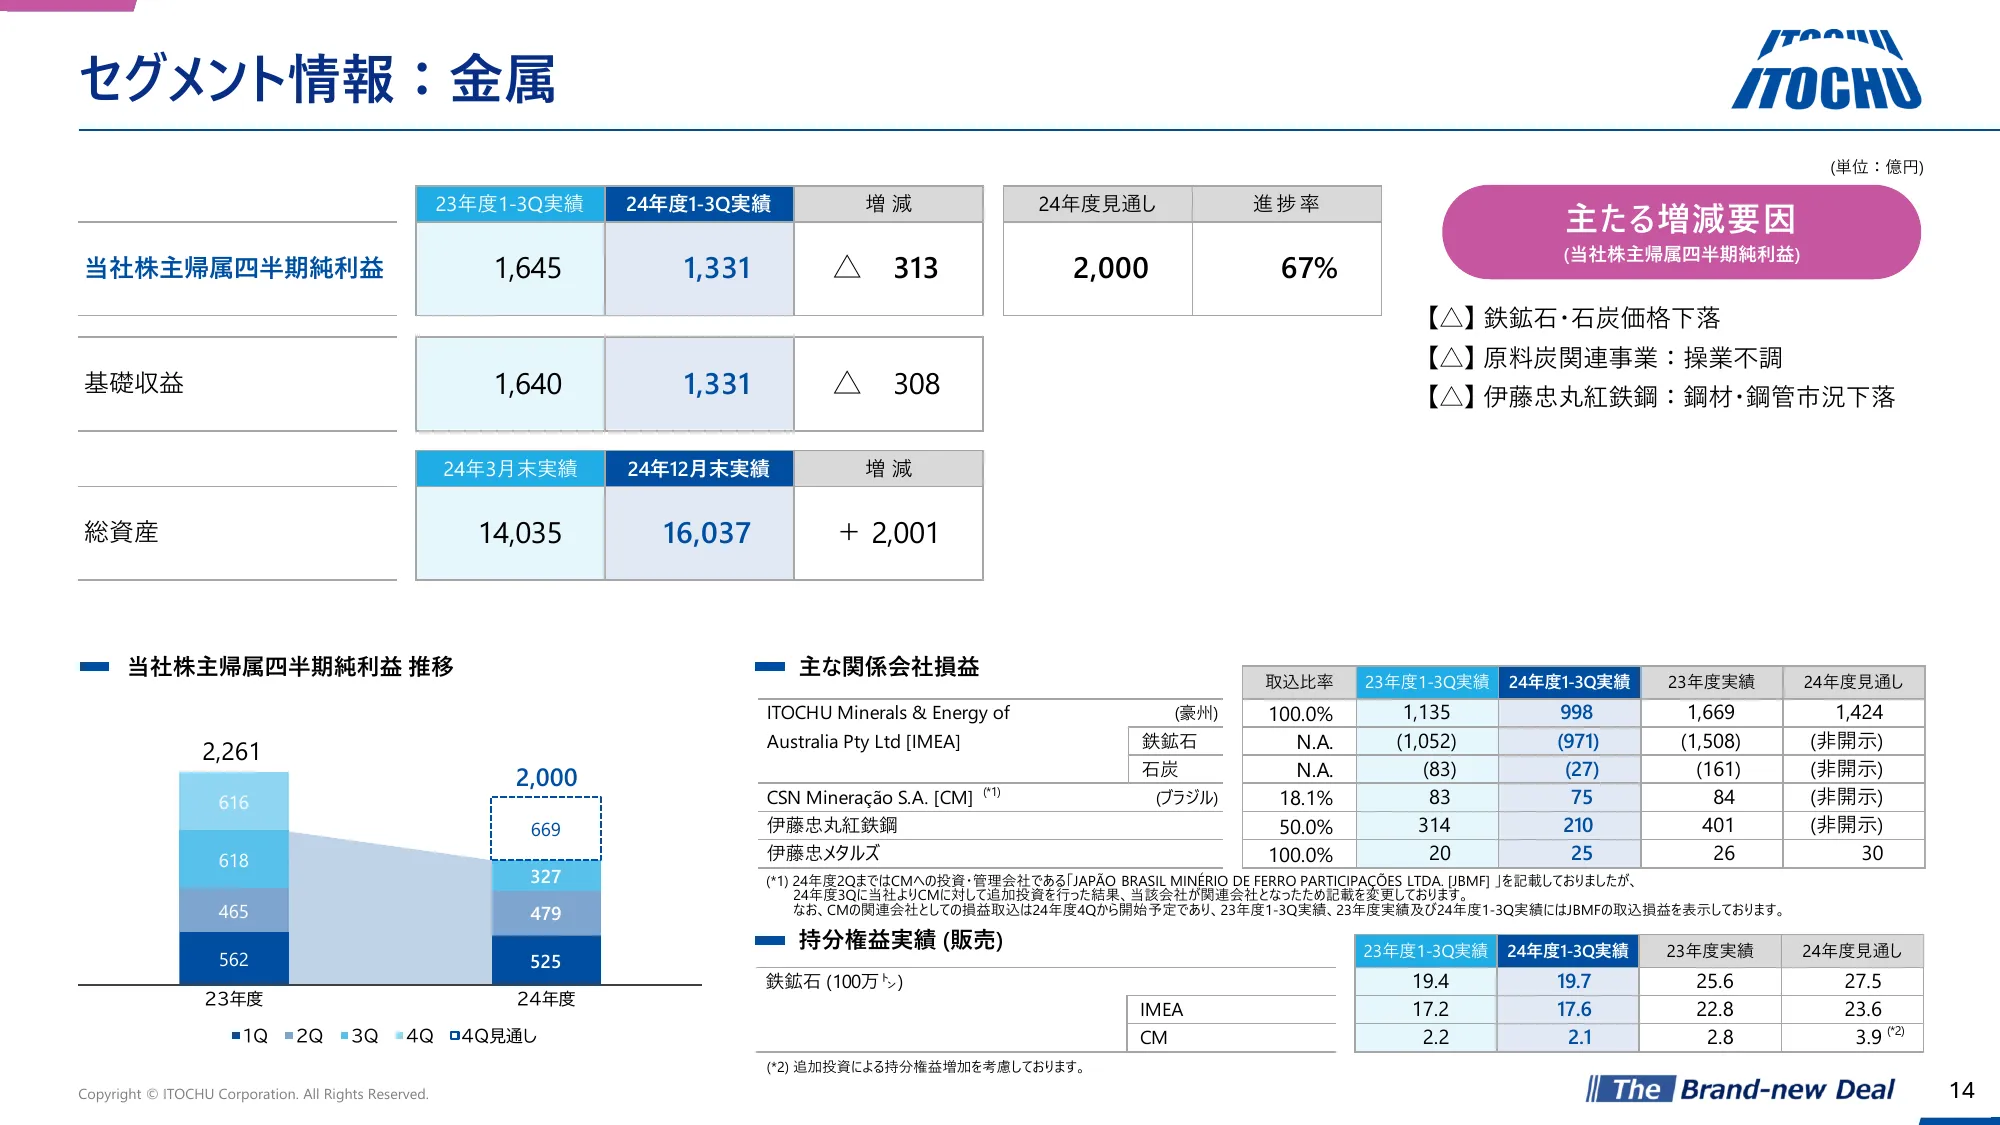The width and height of the screenshot is (2000, 1125).
Task: Click the IMEA row under 持分権益実績
Action: 1161,1010
